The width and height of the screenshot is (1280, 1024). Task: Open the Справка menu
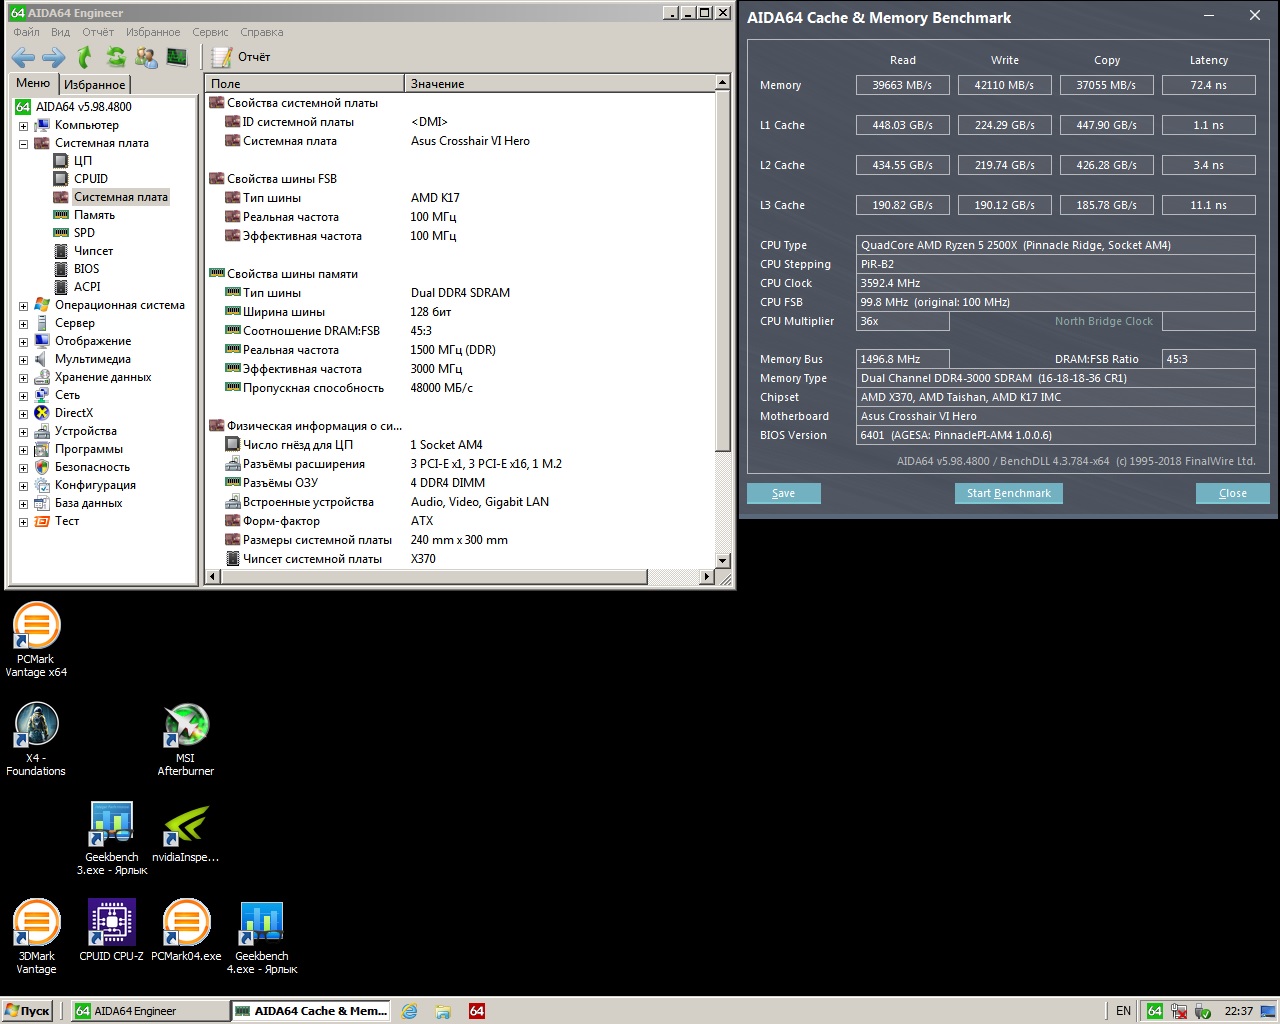click(x=262, y=32)
